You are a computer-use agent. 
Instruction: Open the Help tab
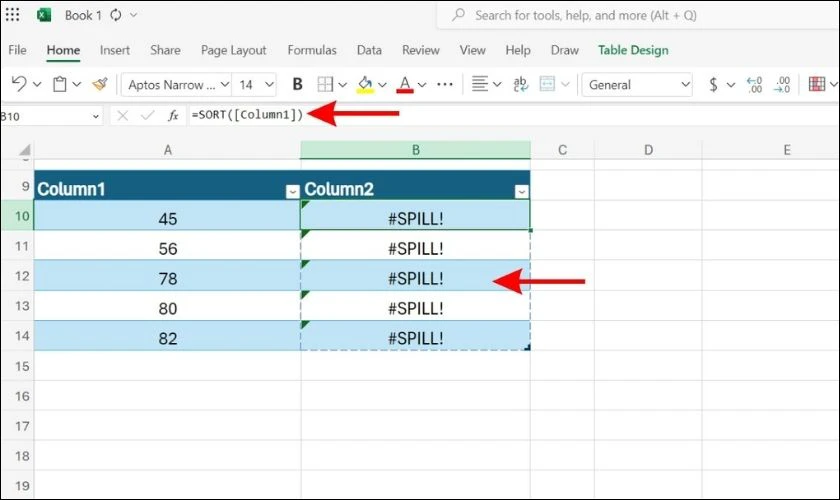click(518, 50)
